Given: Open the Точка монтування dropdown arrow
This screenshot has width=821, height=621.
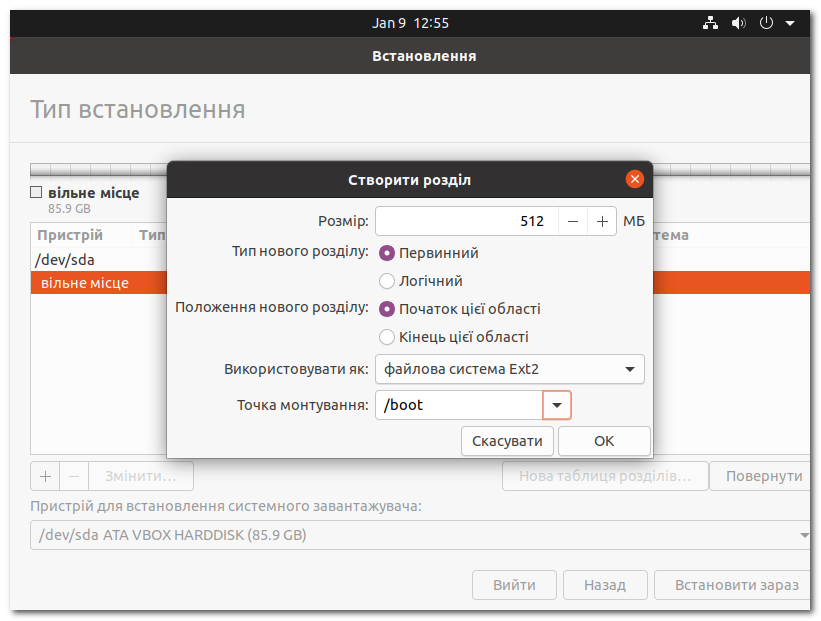Looking at the screenshot, I should click(557, 405).
